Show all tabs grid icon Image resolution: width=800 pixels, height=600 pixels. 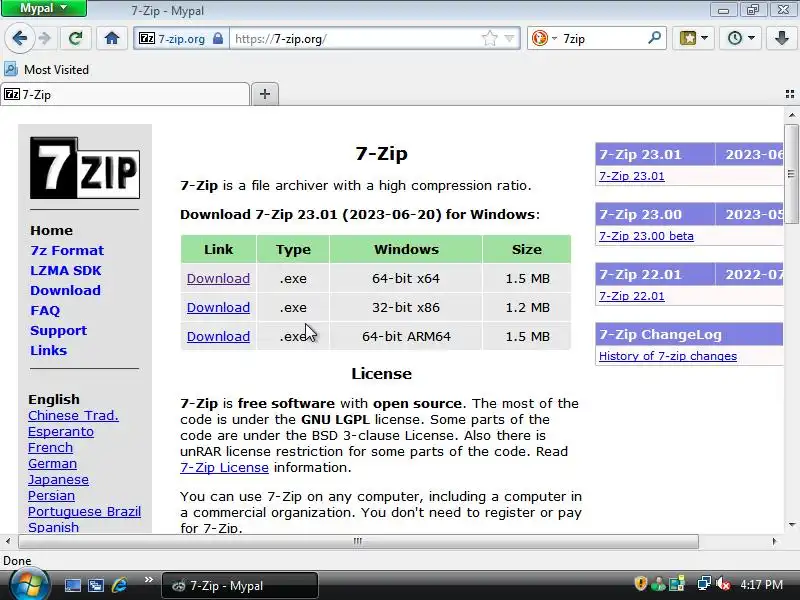coord(790,94)
